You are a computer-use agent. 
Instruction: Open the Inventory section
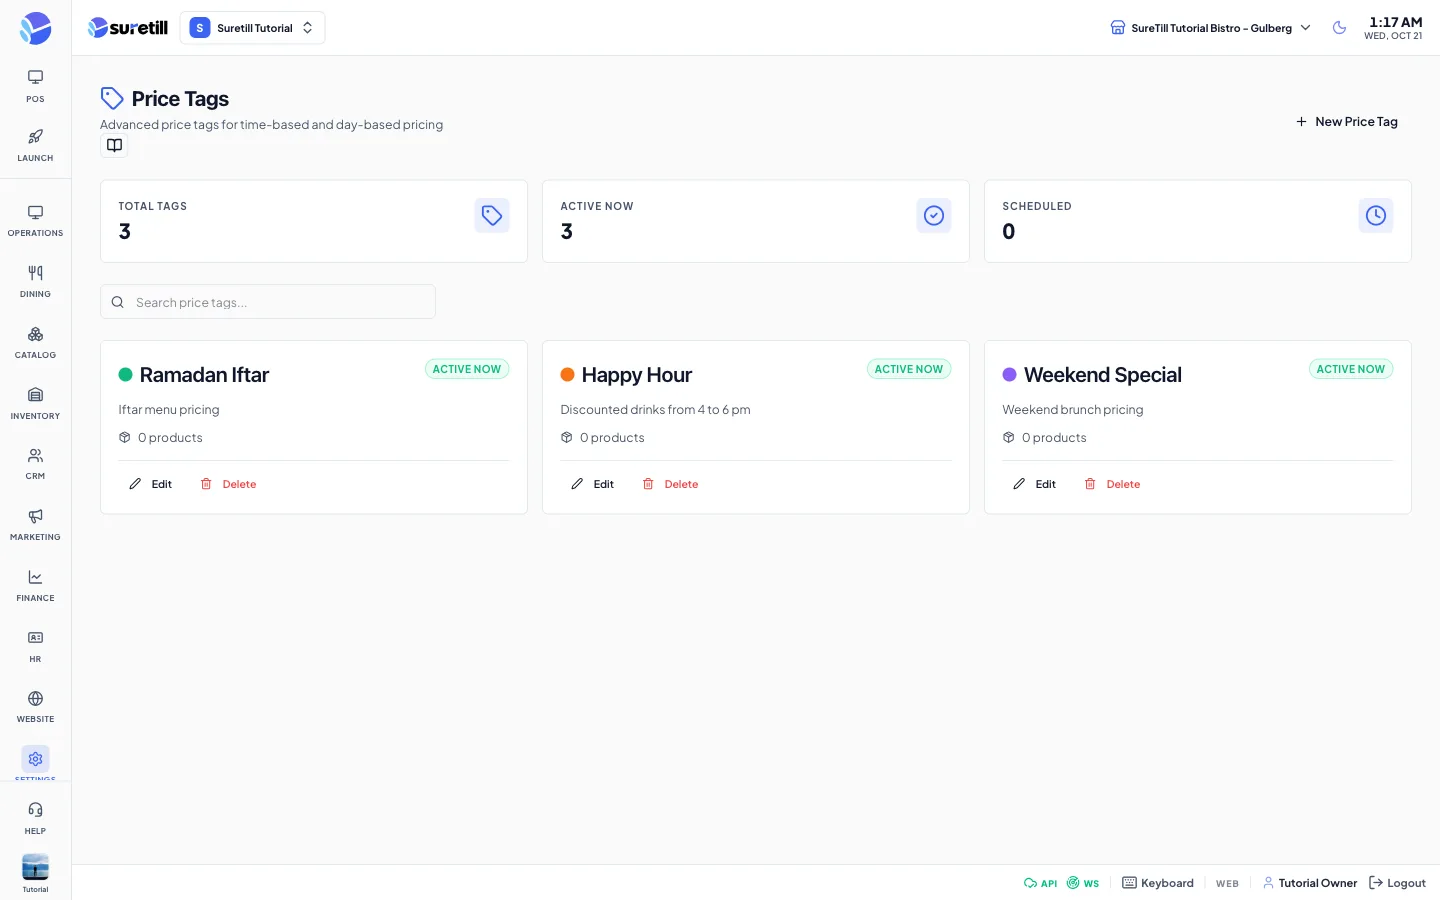pos(35,404)
